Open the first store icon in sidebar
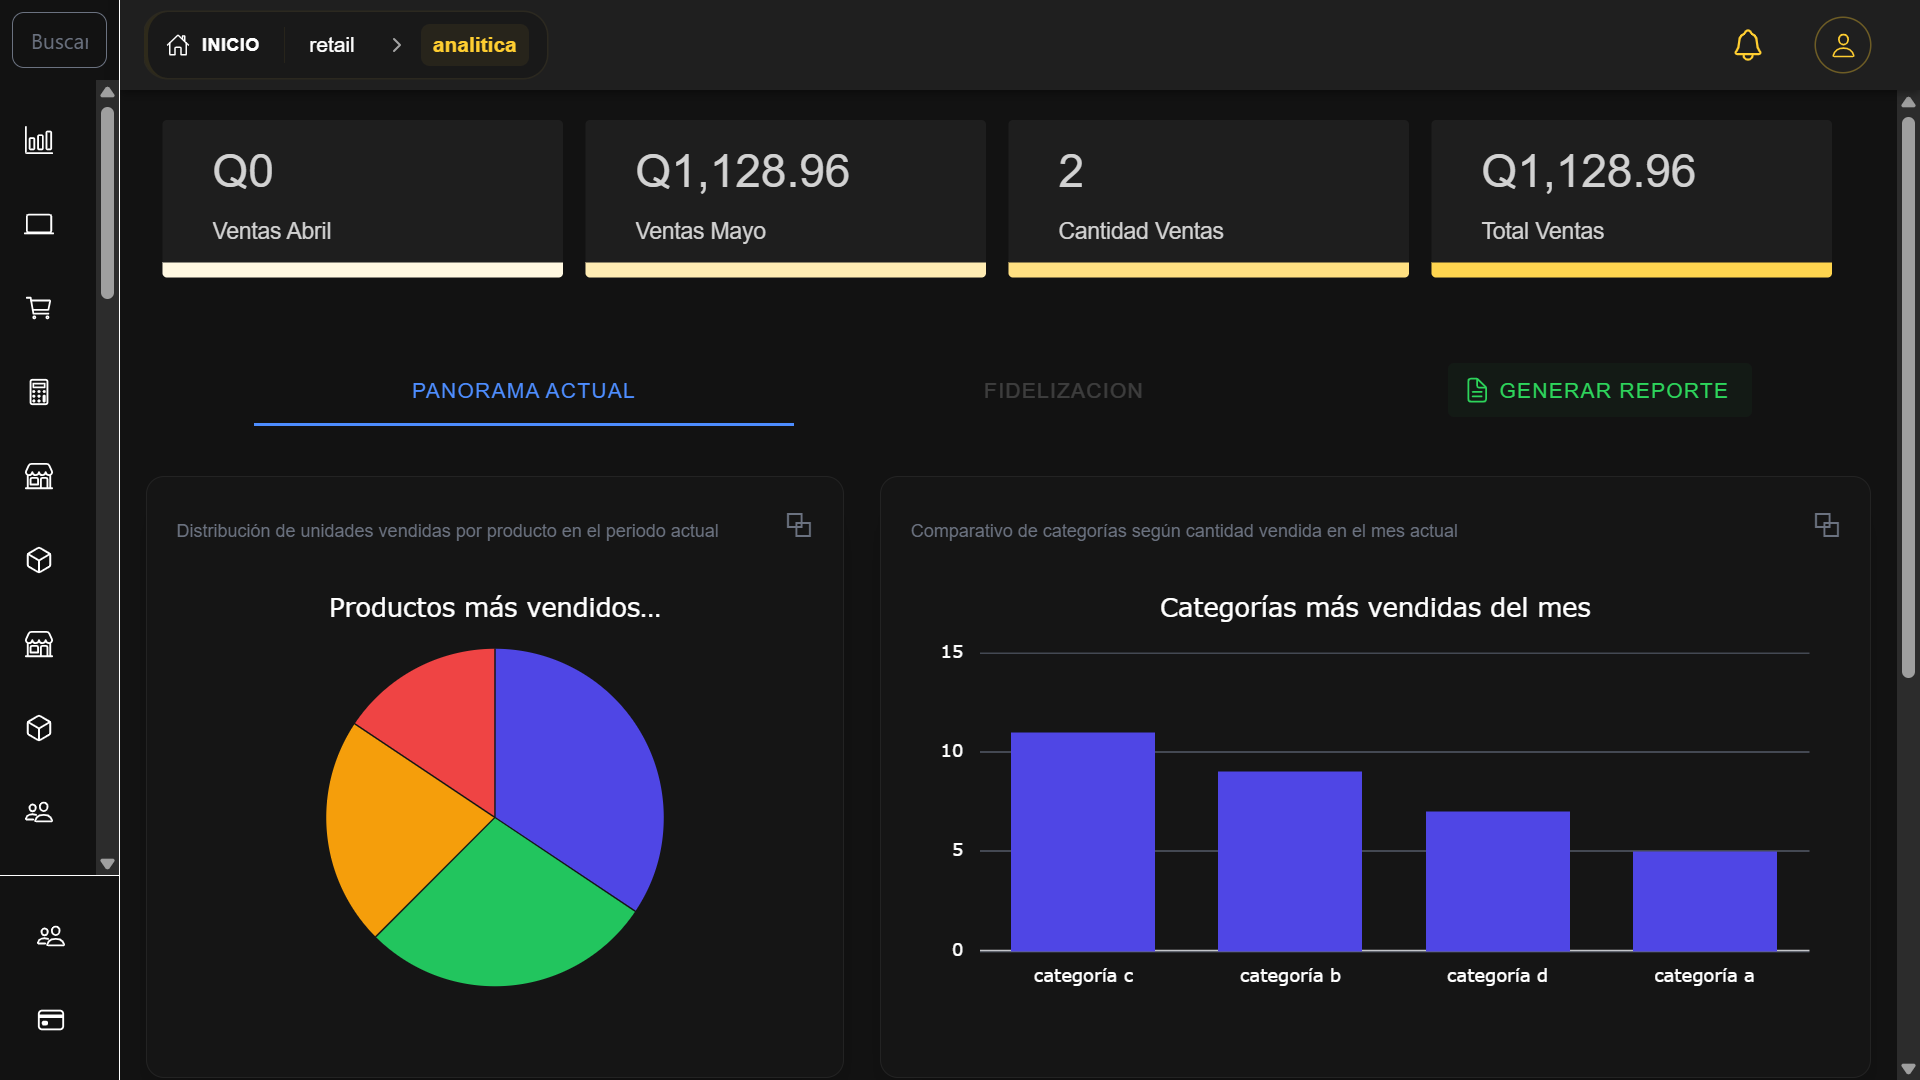 click(x=39, y=476)
